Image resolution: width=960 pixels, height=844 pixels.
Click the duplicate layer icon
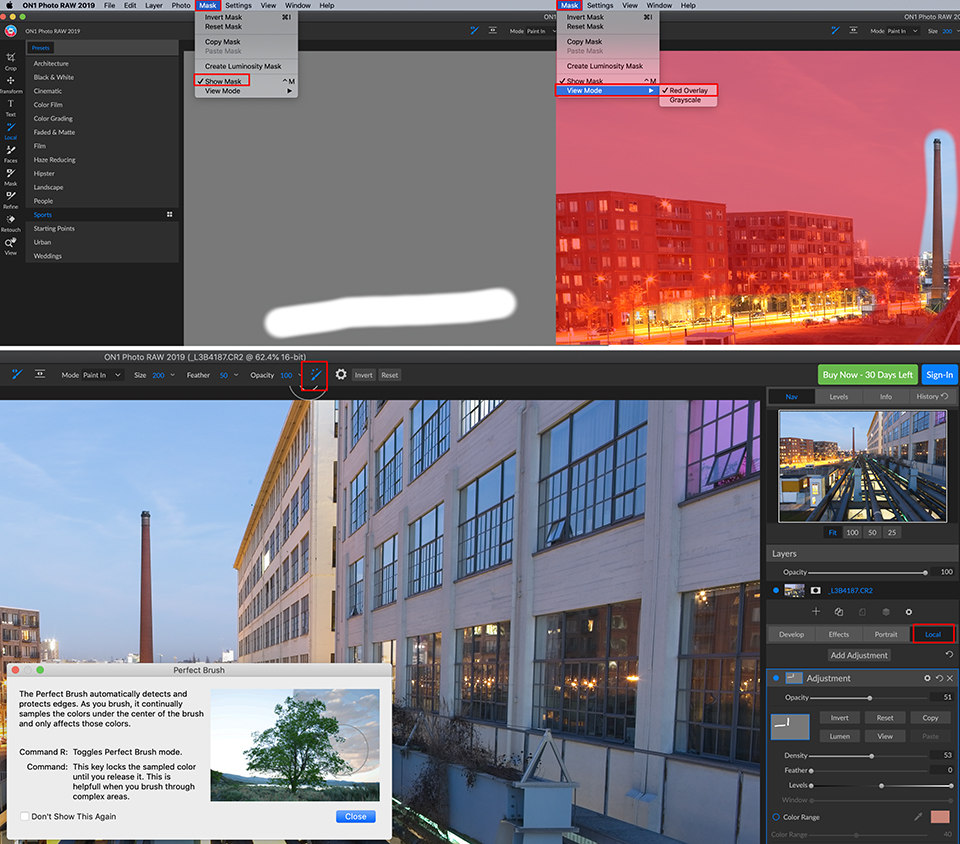[839, 611]
